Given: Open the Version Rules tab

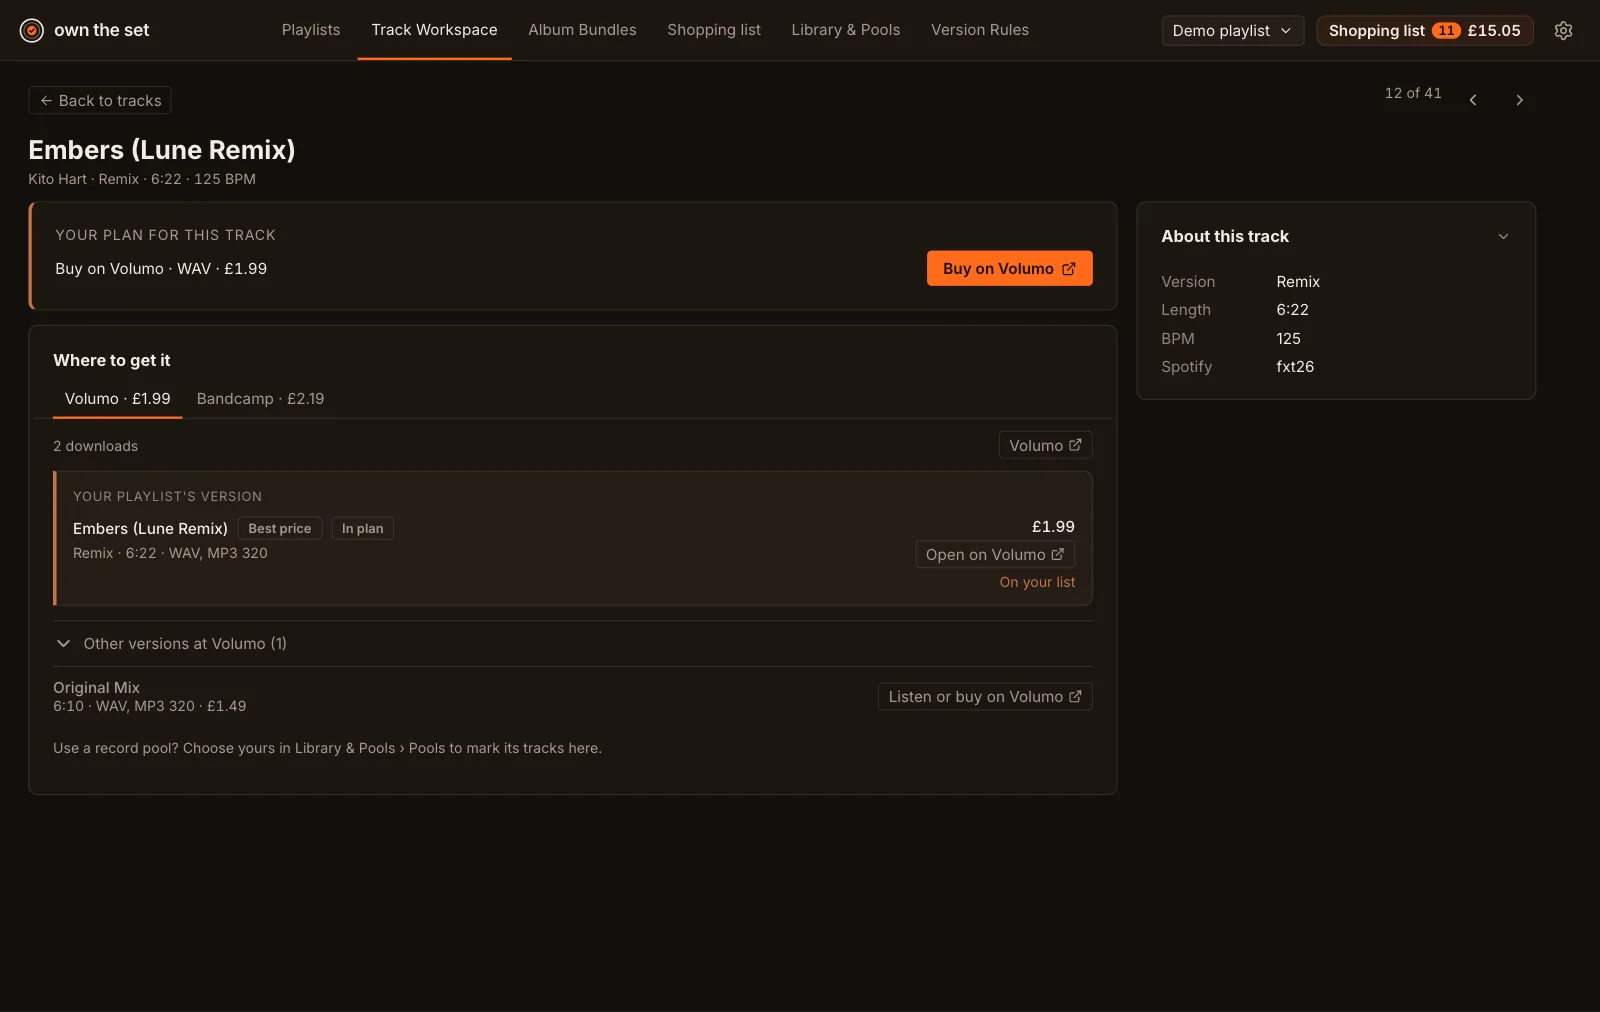Looking at the screenshot, I should tap(980, 30).
